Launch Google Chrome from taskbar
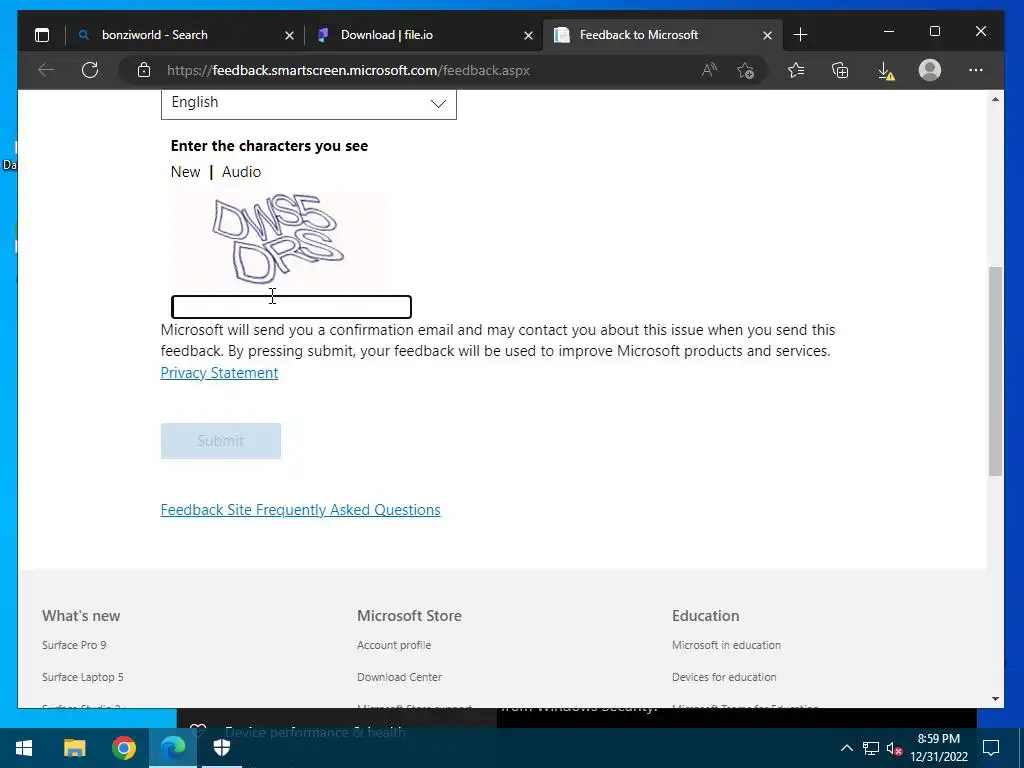 tap(123, 748)
